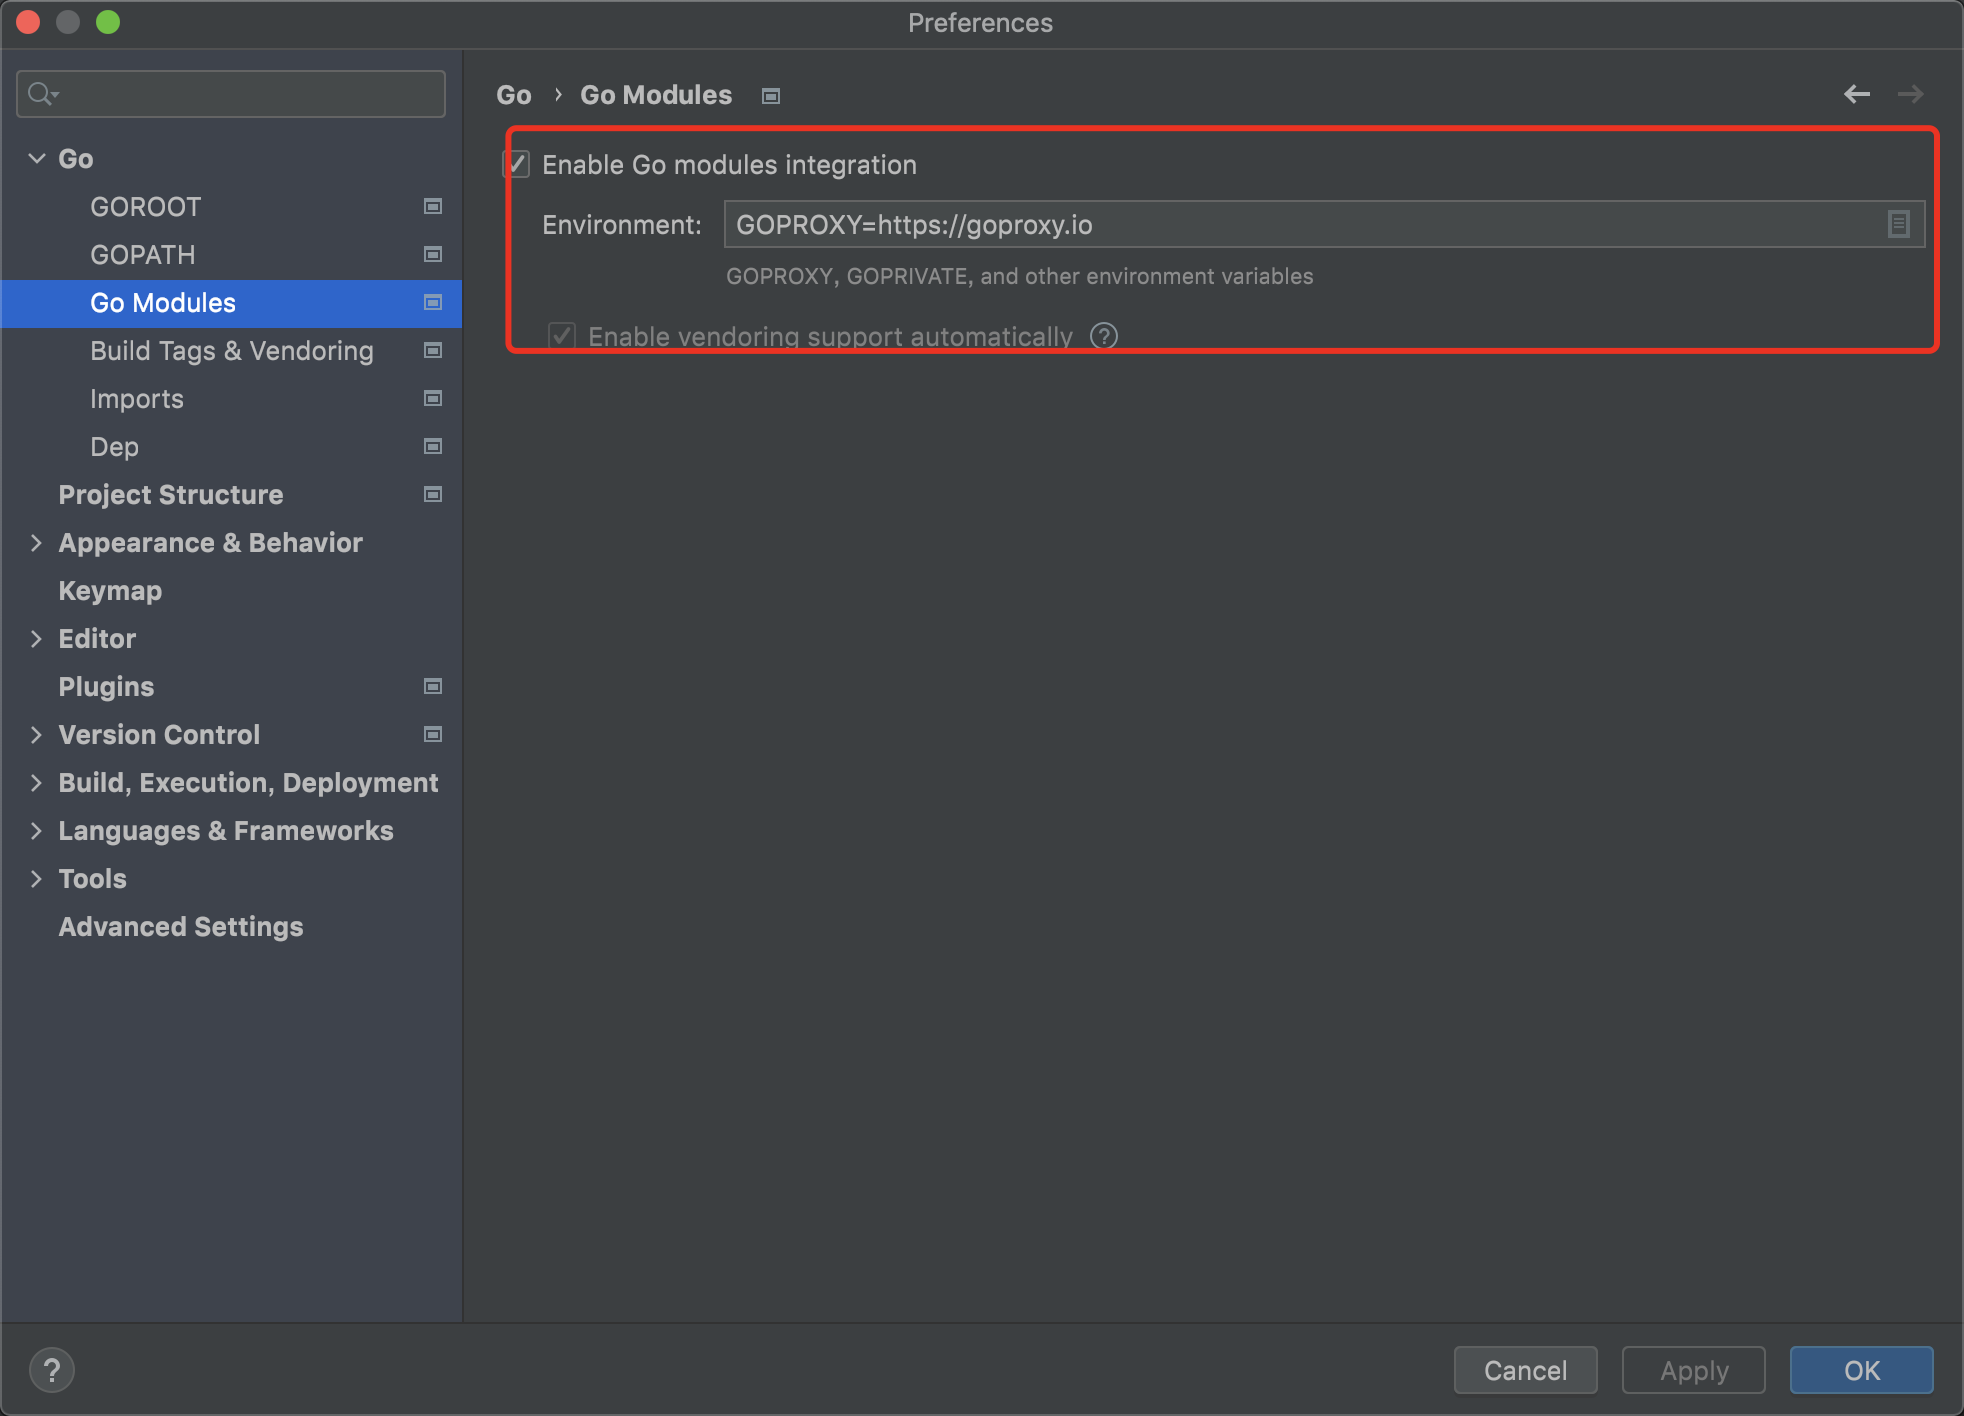Click project-level icon next to Plugins
Image resolution: width=1964 pixels, height=1416 pixels.
(x=433, y=686)
